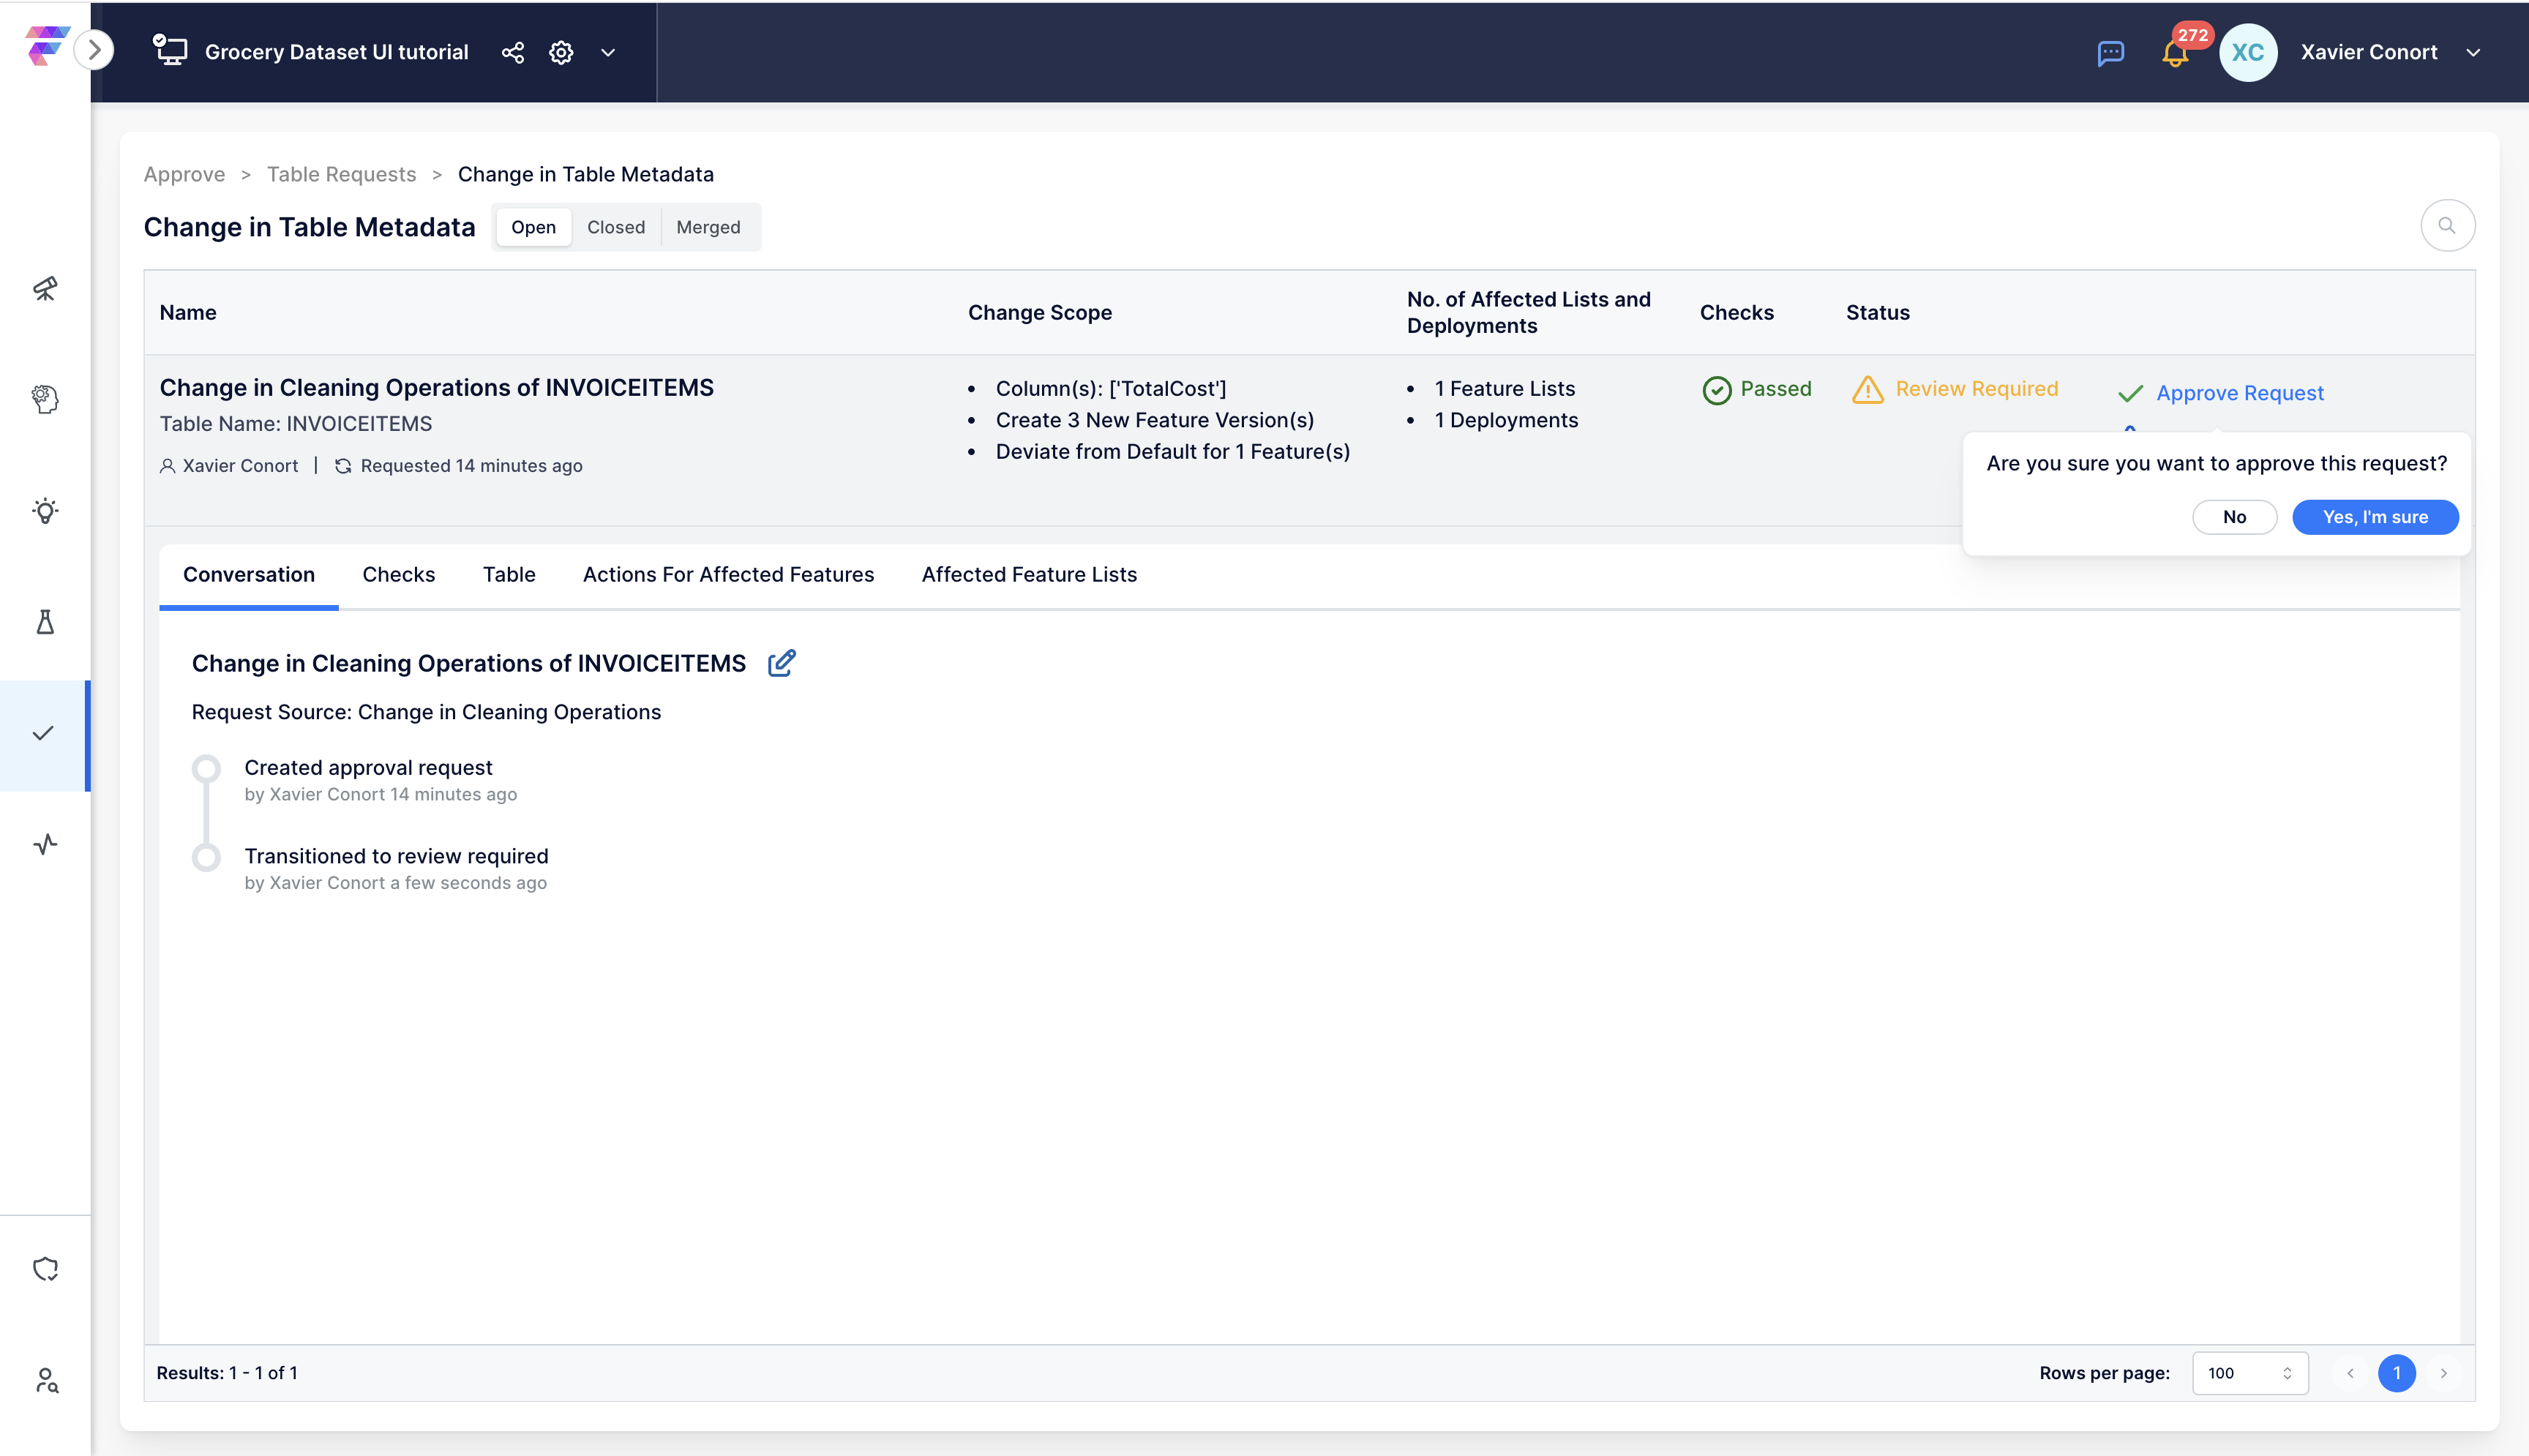Image resolution: width=2529 pixels, height=1456 pixels.
Task: Open Affected Feature Lists tab
Action: [x=1029, y=574]
